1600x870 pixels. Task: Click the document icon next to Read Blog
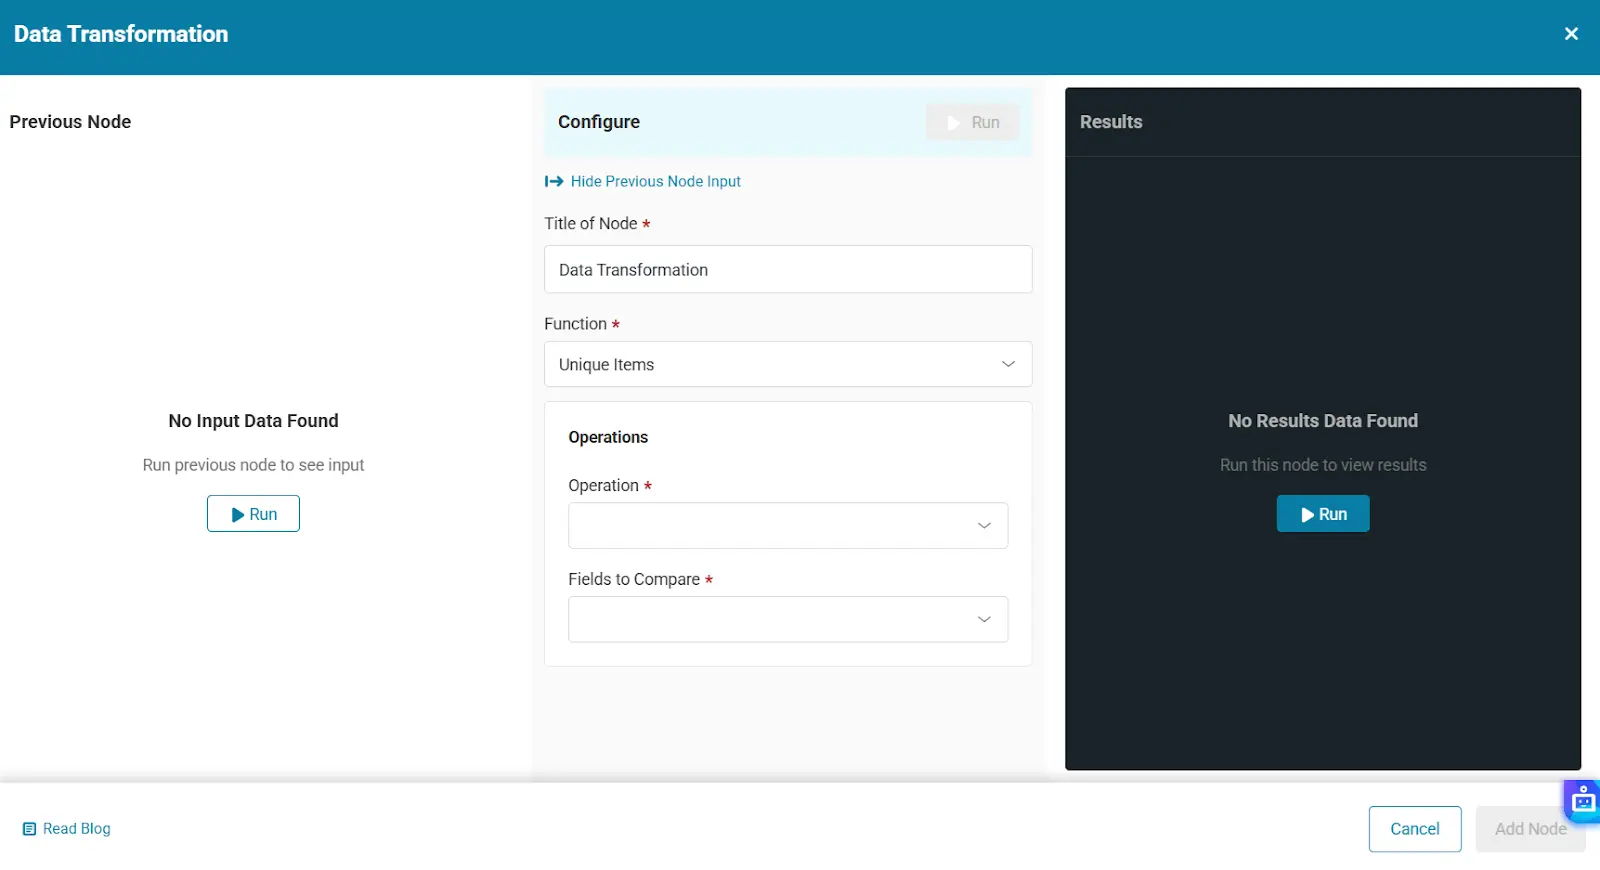click(x=29, y=829)
